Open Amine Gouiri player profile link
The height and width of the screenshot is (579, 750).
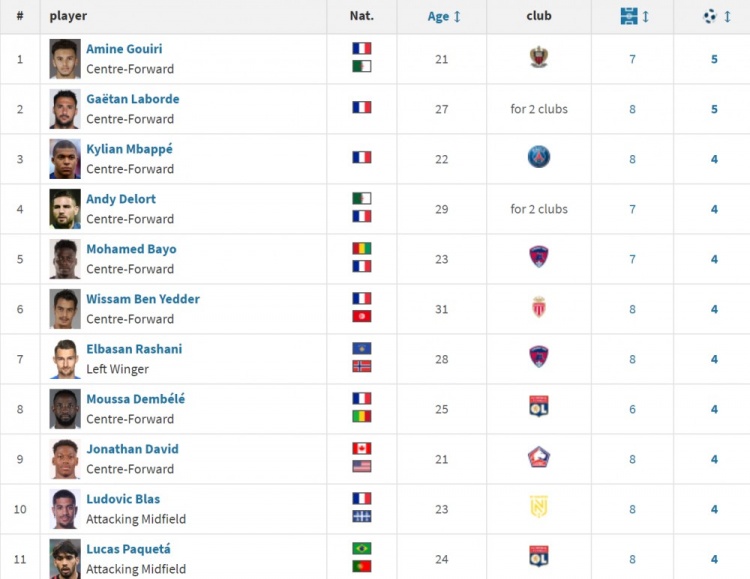click(124, 49)
